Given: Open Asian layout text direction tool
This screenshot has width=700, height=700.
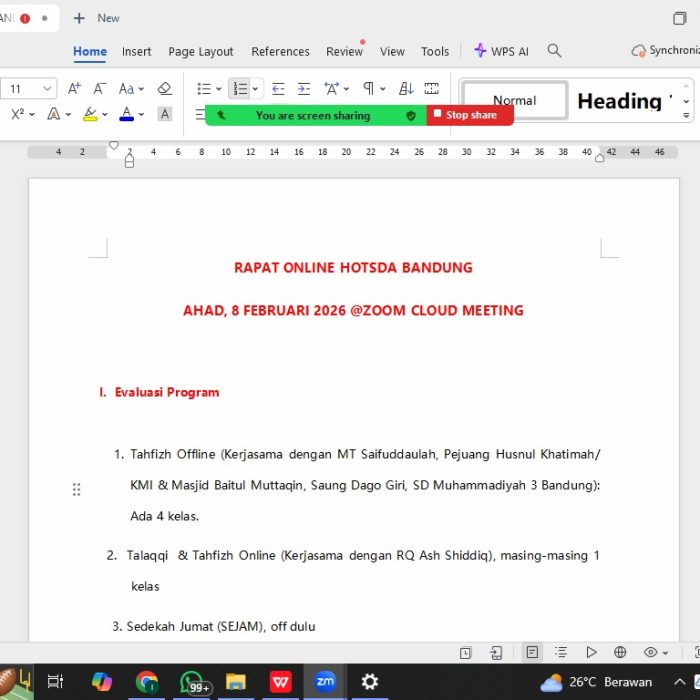Looking at the screenshot, I should tap(331, 88).
